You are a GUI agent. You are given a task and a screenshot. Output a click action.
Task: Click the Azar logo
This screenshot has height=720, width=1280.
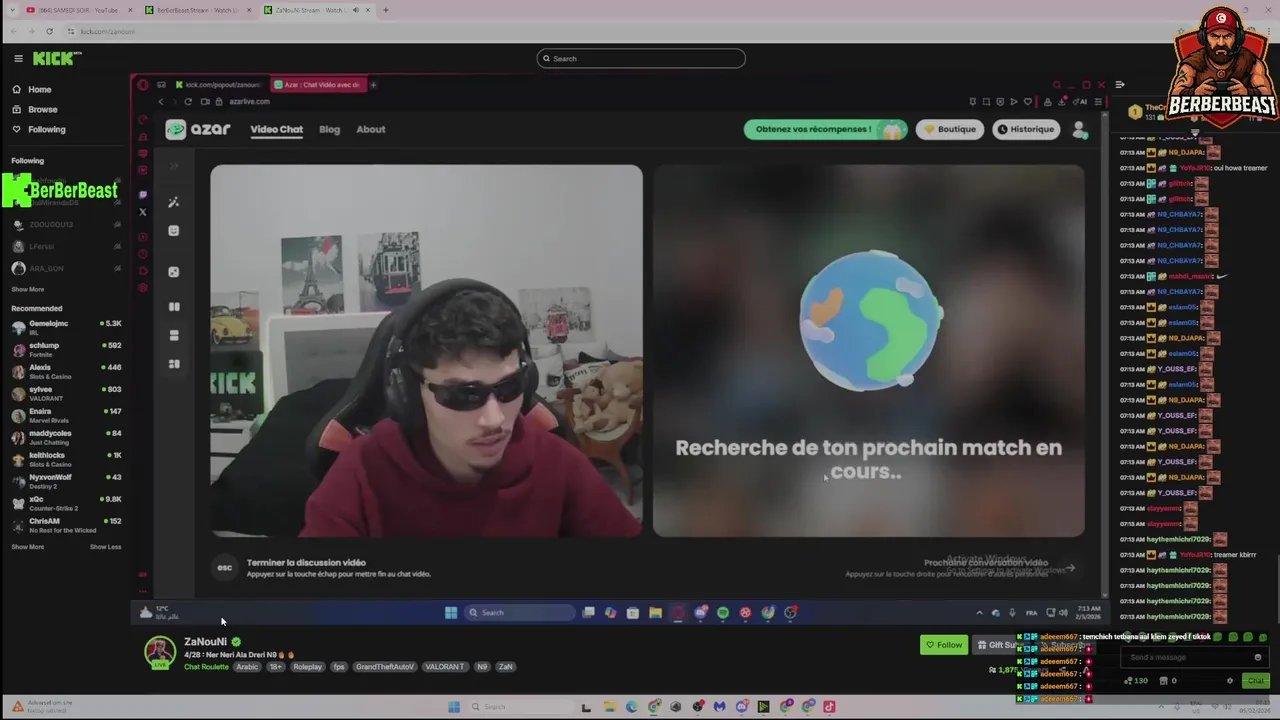[x=198, y=129]
